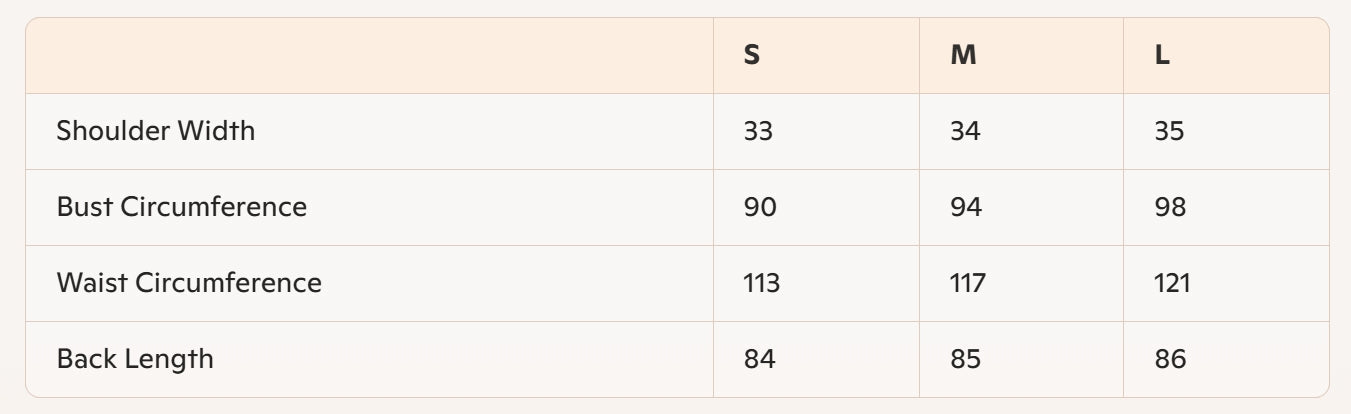Click bust circumference value 98
The height and width of the screenshot is (414, 1351).
[x=1170, y=207]
